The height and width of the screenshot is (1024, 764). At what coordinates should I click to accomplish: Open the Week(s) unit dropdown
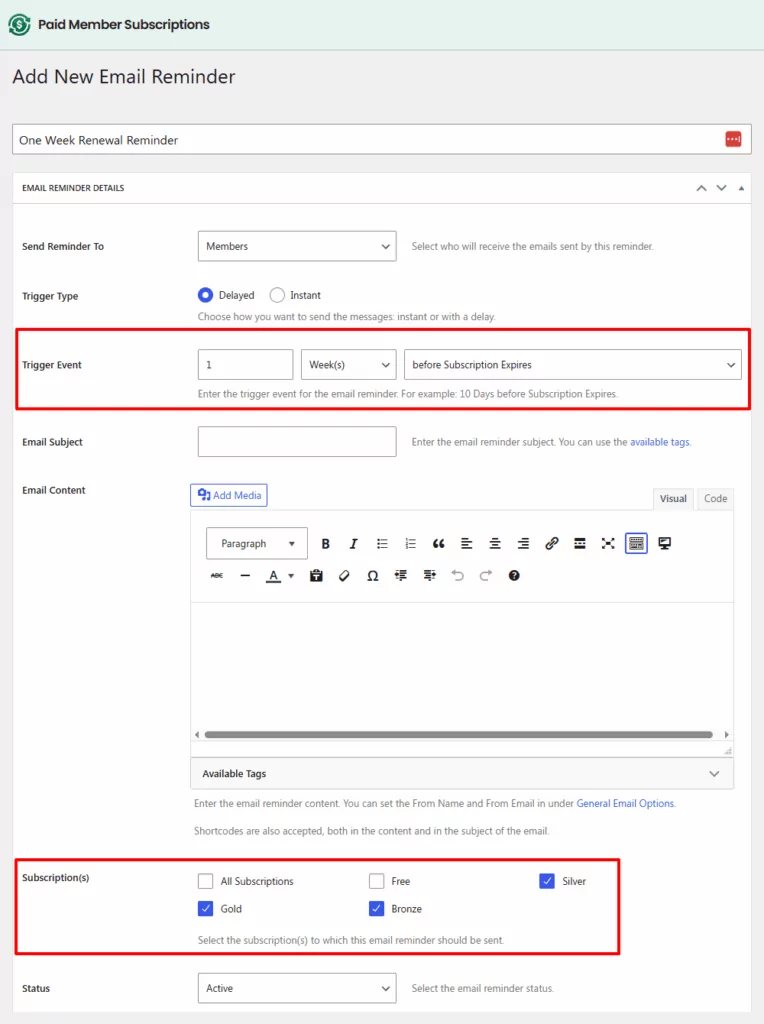pos(348,365)
